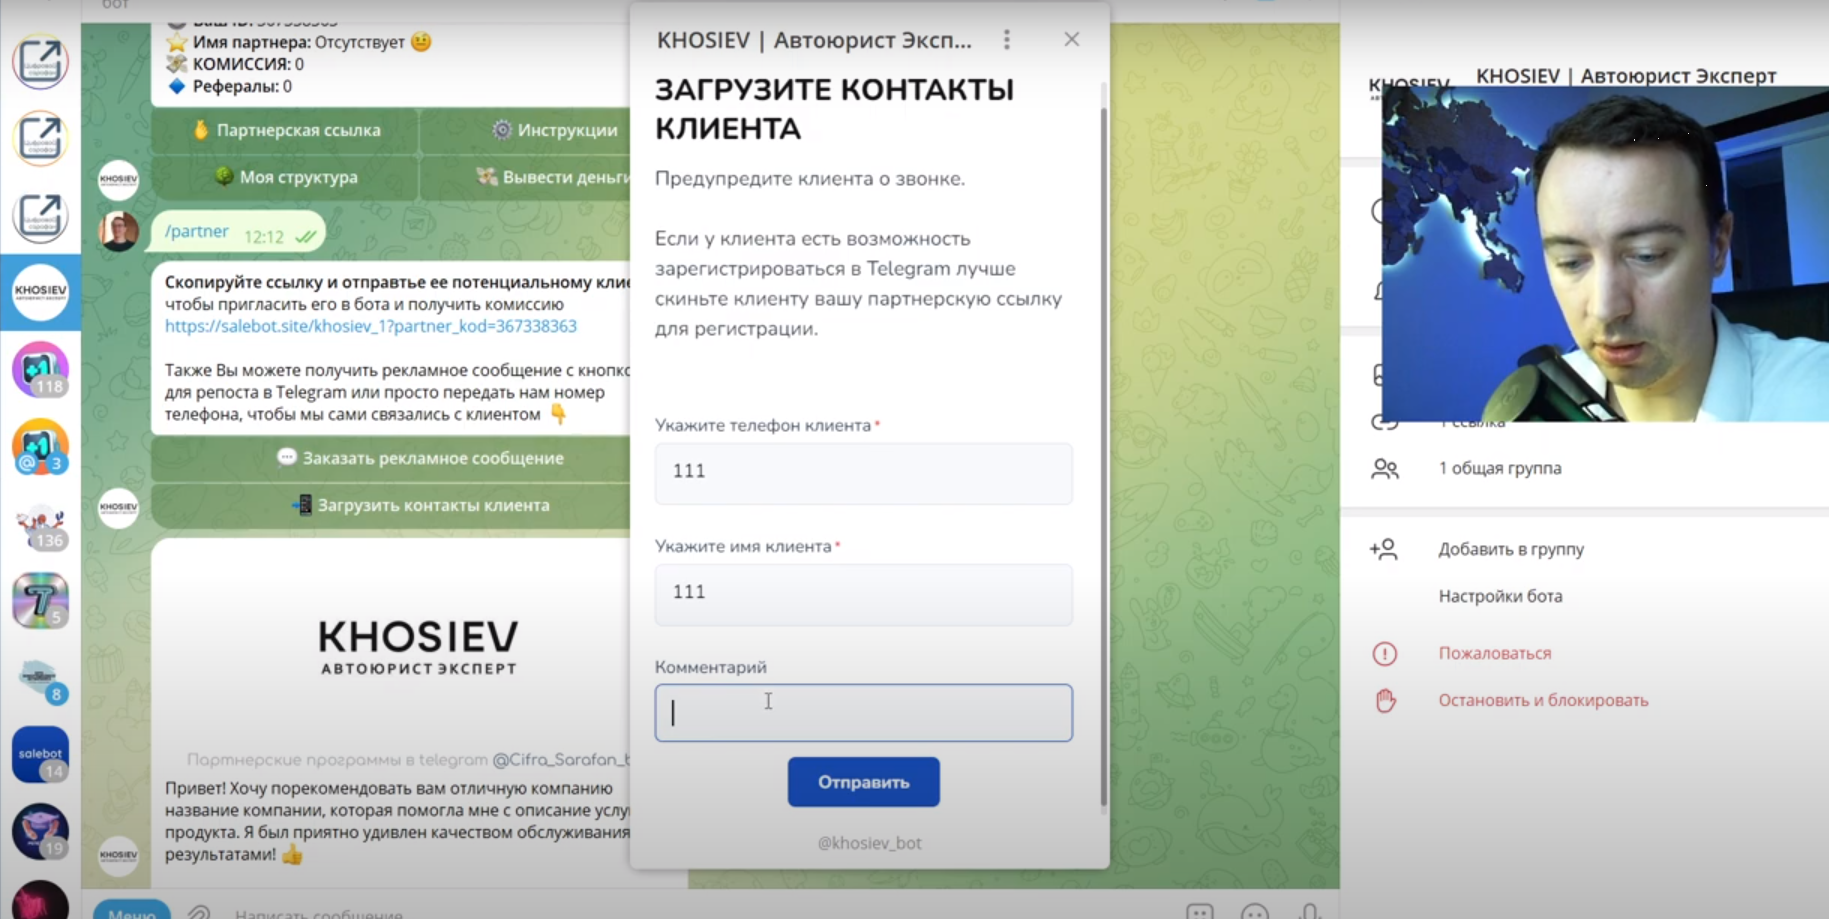The image size is (1829, 919).
Task: Choose Остановить и блокировать
Action: point(1543,700)
